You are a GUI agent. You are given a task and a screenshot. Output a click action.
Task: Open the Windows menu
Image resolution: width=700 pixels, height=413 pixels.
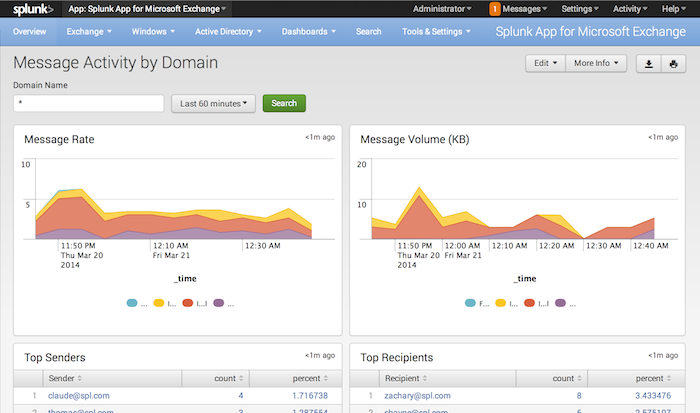coord(153,32)
